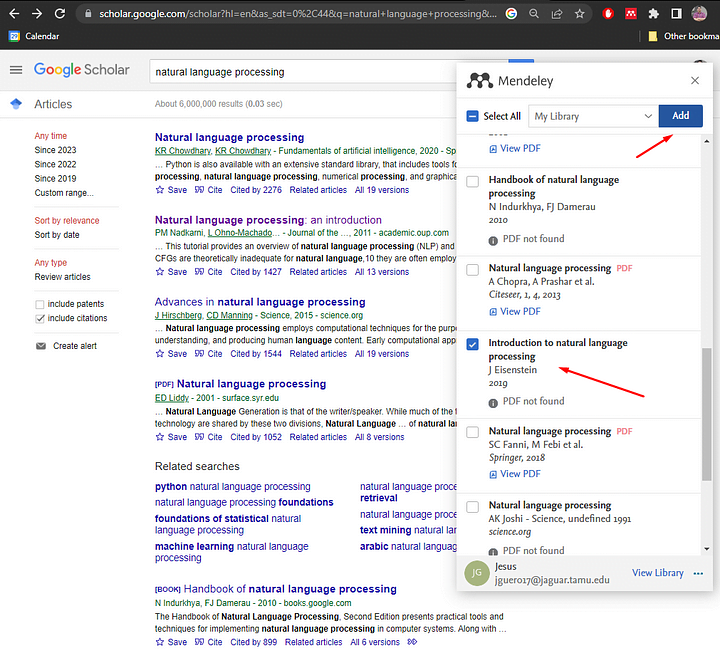Screen dimensions: 720x658
Task: Enable the include patents checkbox
Action: [x=40, y=304]
